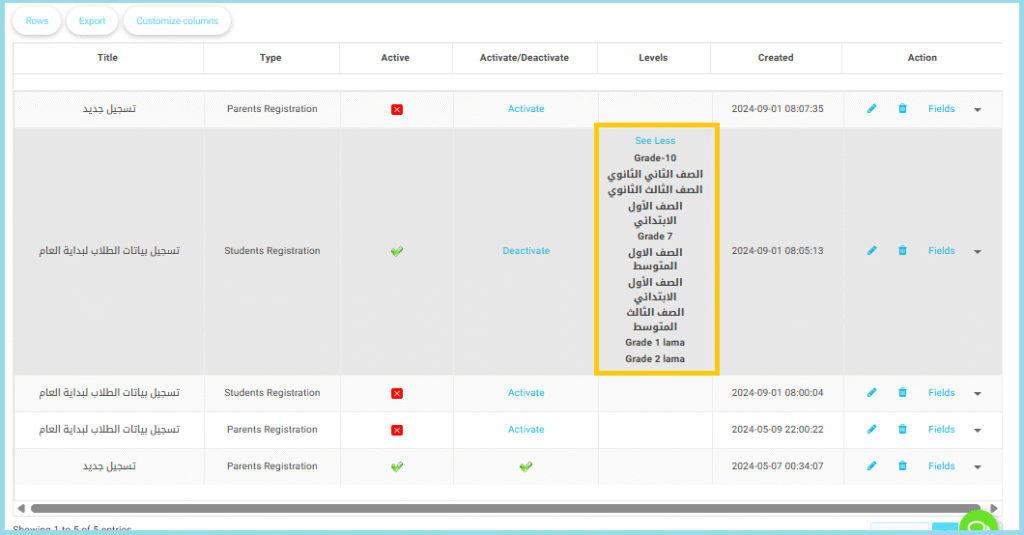Collapse the levels list with See Less
1024x535 pixels.
click(x=655, y=141)
